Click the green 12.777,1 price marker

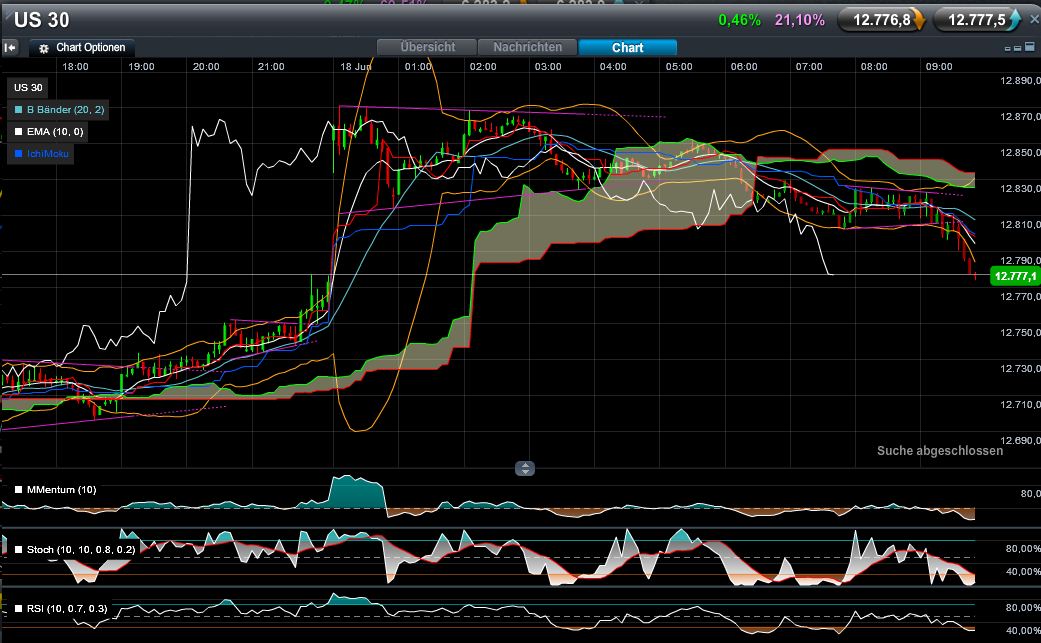pyautogui.click(x=1014, y=276)
